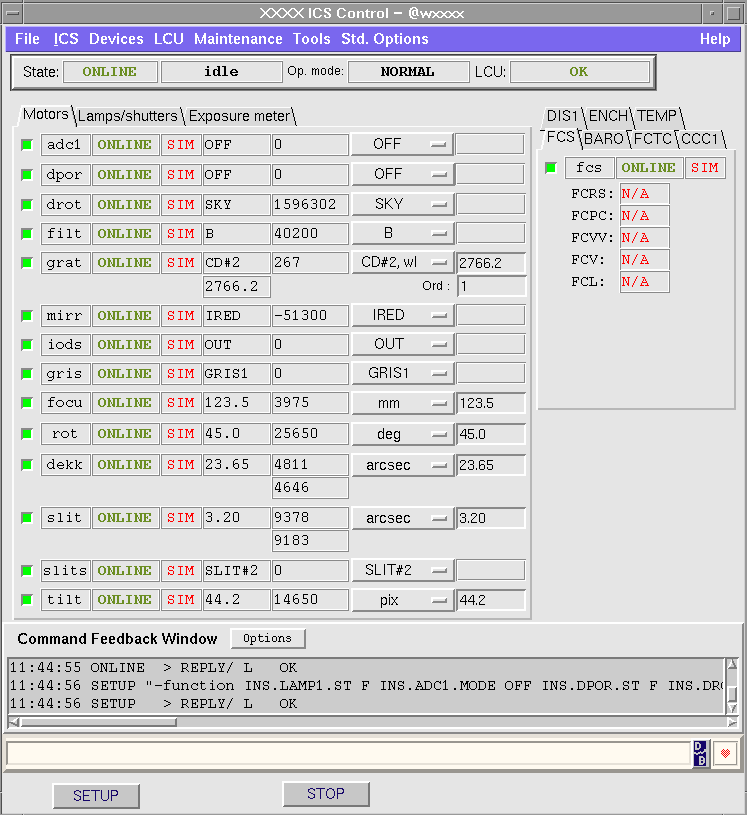Open the focu mm unit menu
Image resolution: width=747 pixels, height=815 pixels.
(x=402, y=403)
